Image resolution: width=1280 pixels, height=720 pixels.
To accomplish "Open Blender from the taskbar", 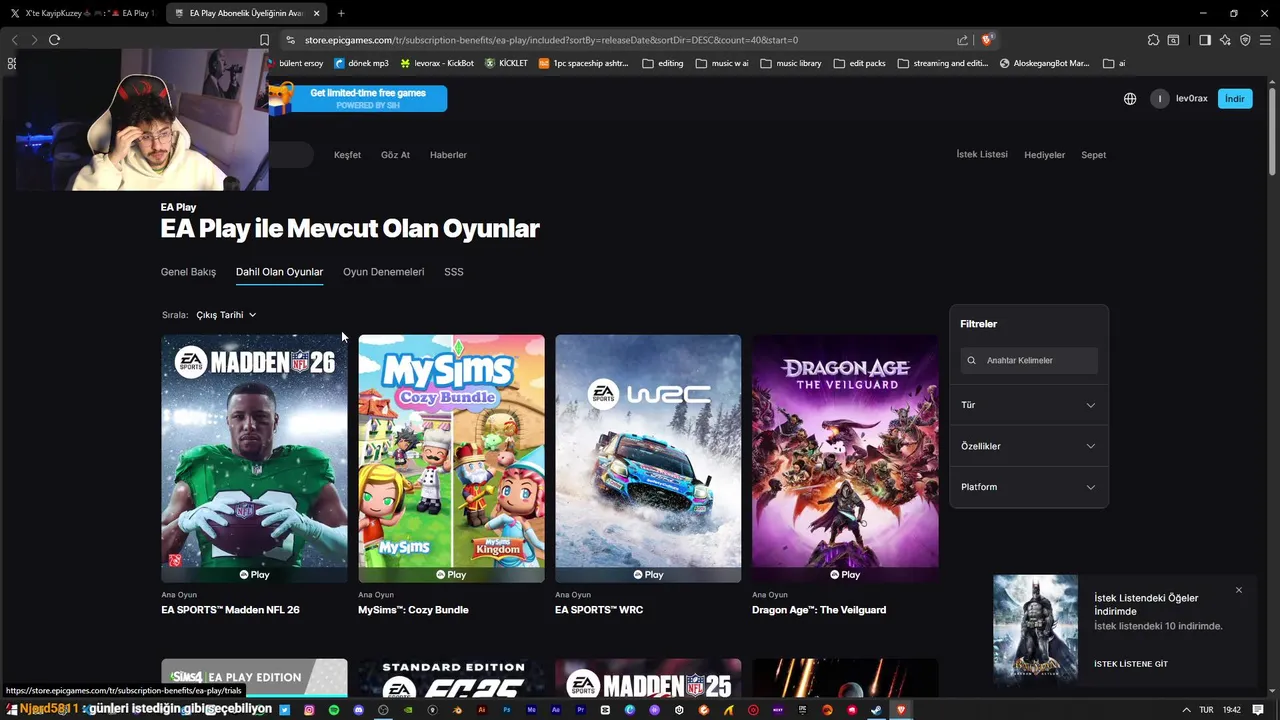I will pyautogui.click(x=457, y=710).
